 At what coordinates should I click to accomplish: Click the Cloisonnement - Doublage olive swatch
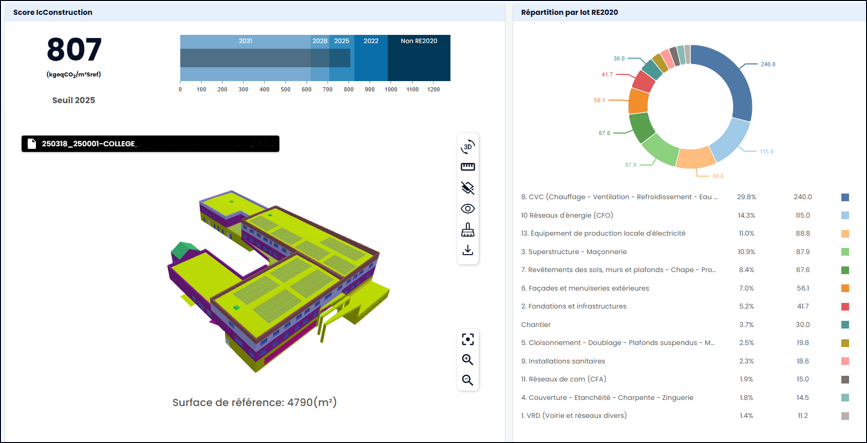(x=845, y=343)
